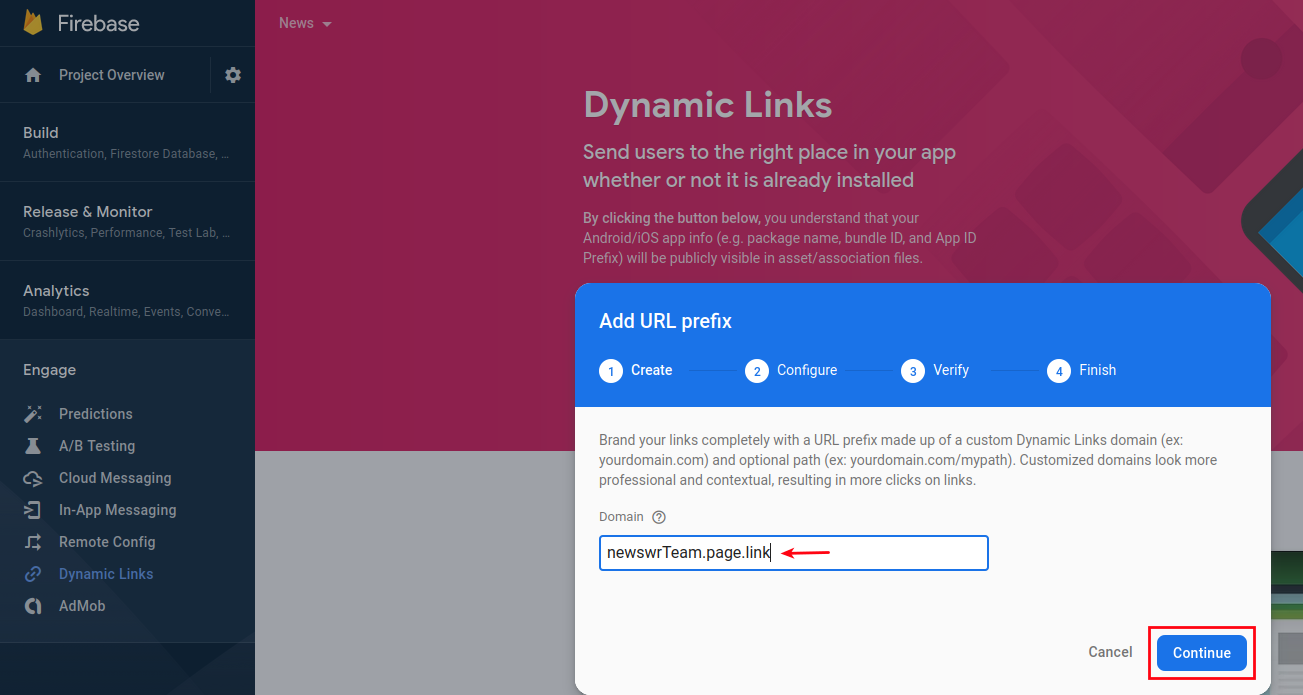Click the Project Overview home icon
The height and width of the screenshot is (695, 1303).
click(33, 75)
